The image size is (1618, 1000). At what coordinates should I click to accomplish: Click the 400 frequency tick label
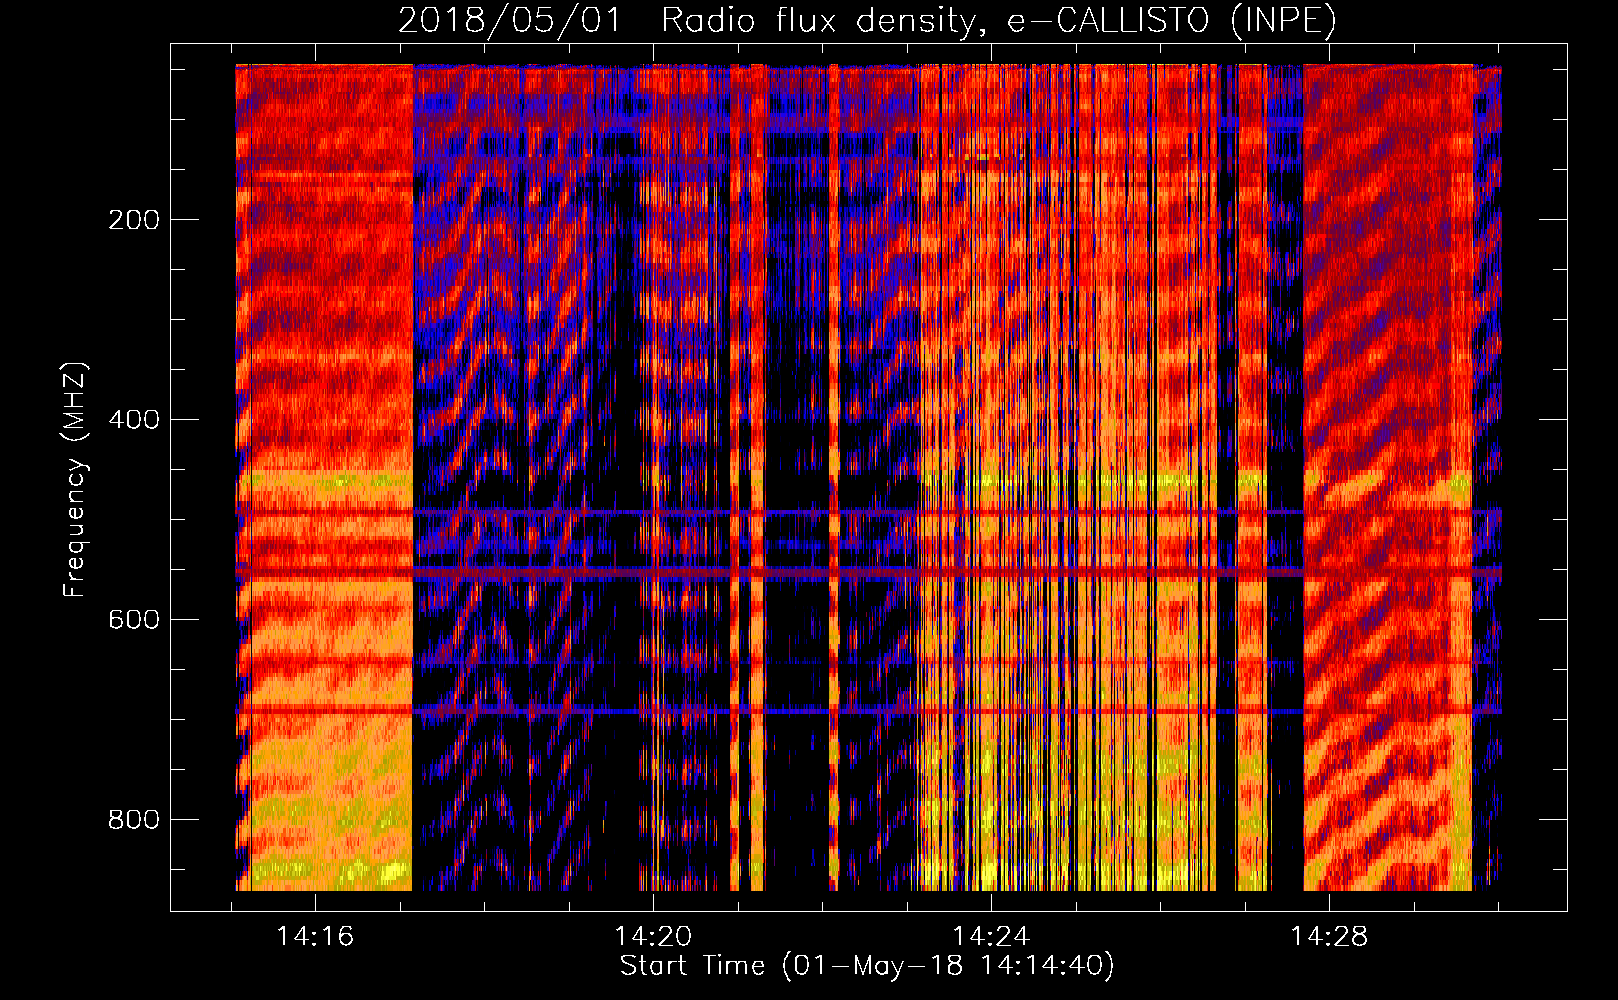click(134, 420)
